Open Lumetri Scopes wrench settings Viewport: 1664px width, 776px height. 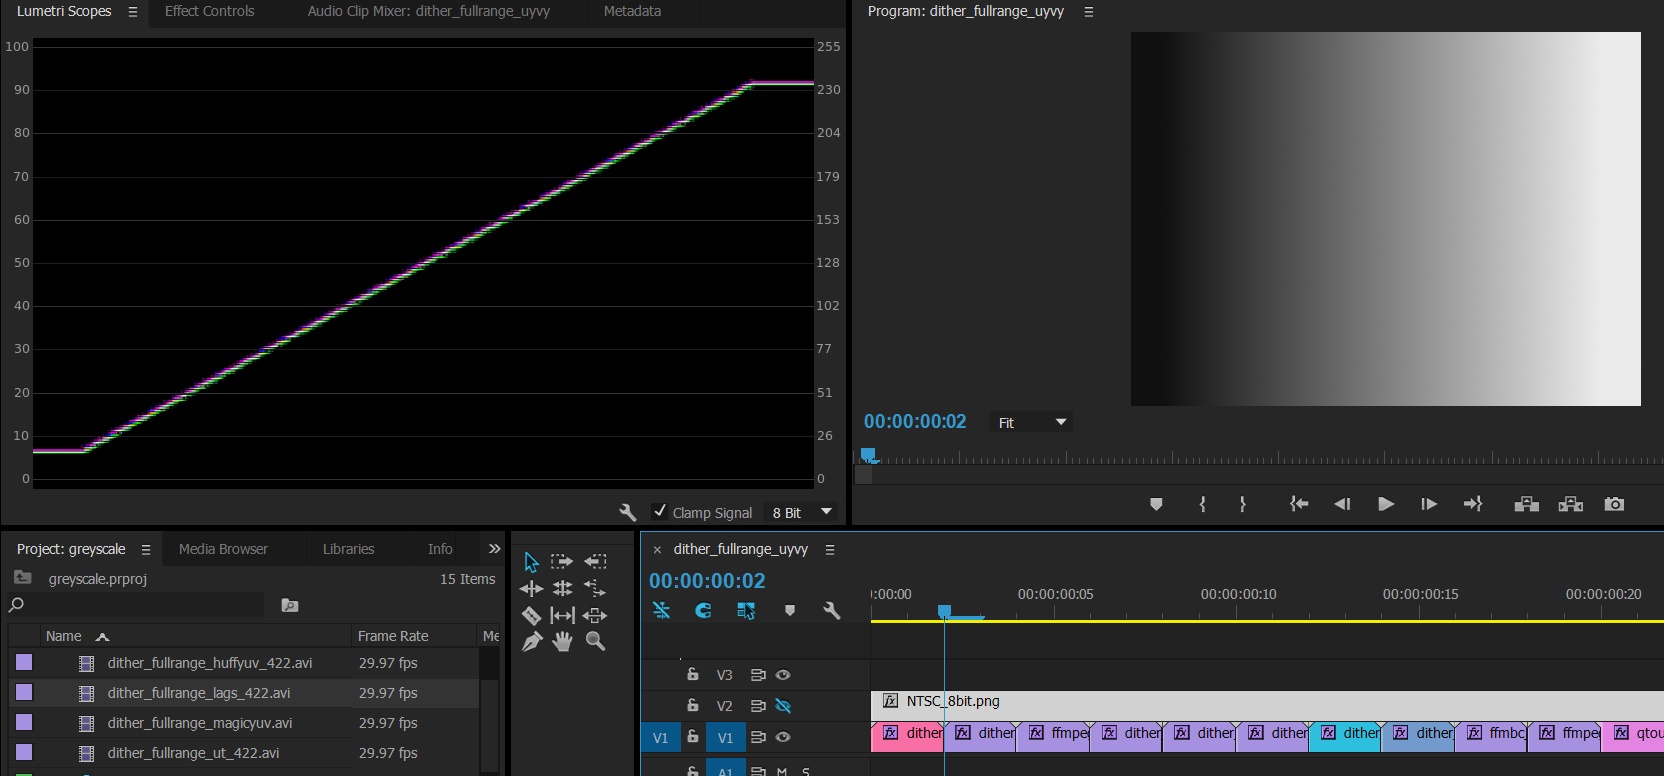[628, 512]
